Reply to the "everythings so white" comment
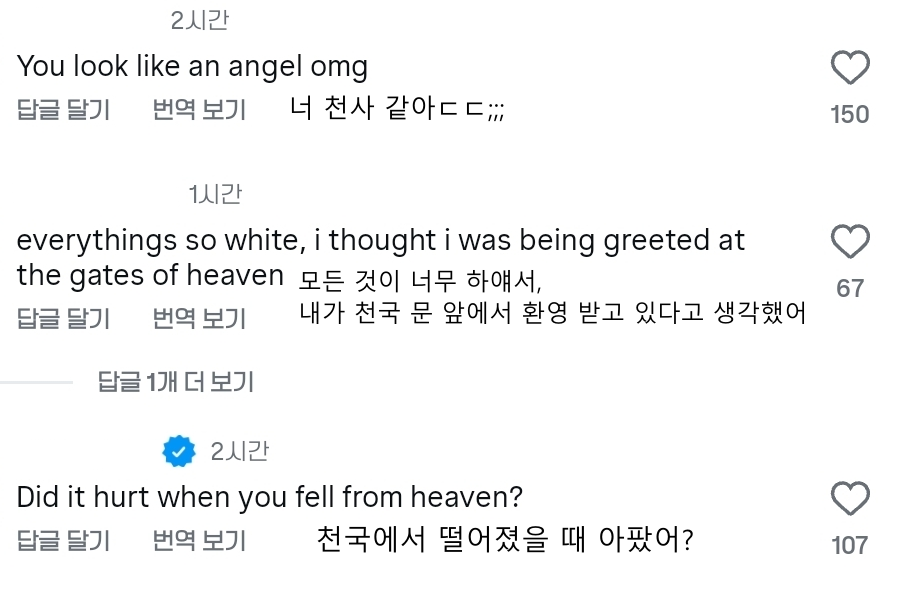 point(64,318)
